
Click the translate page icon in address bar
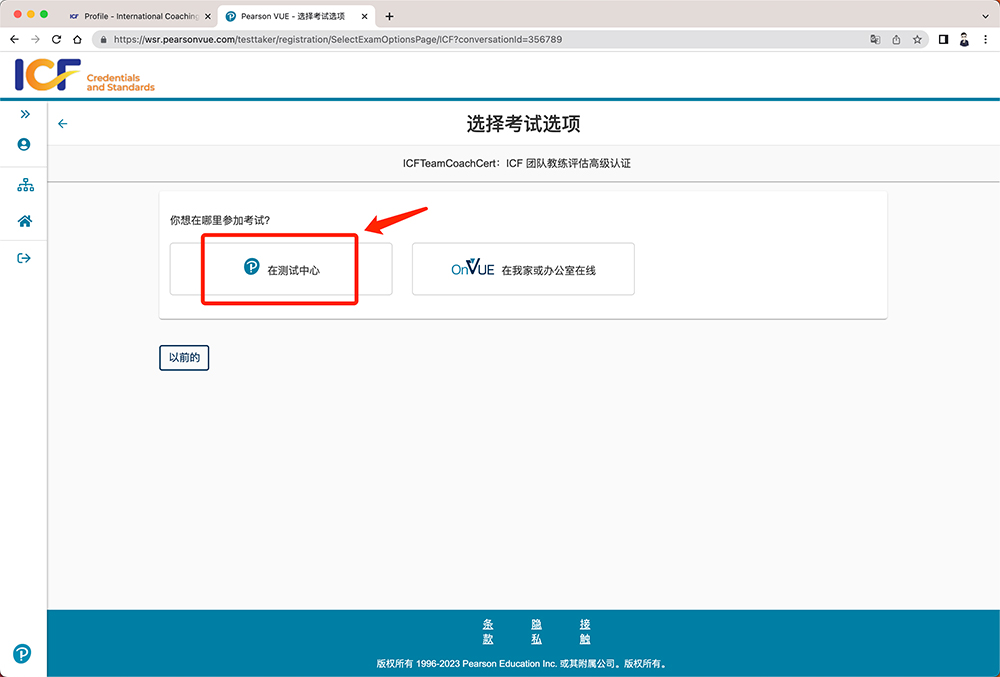875,39
